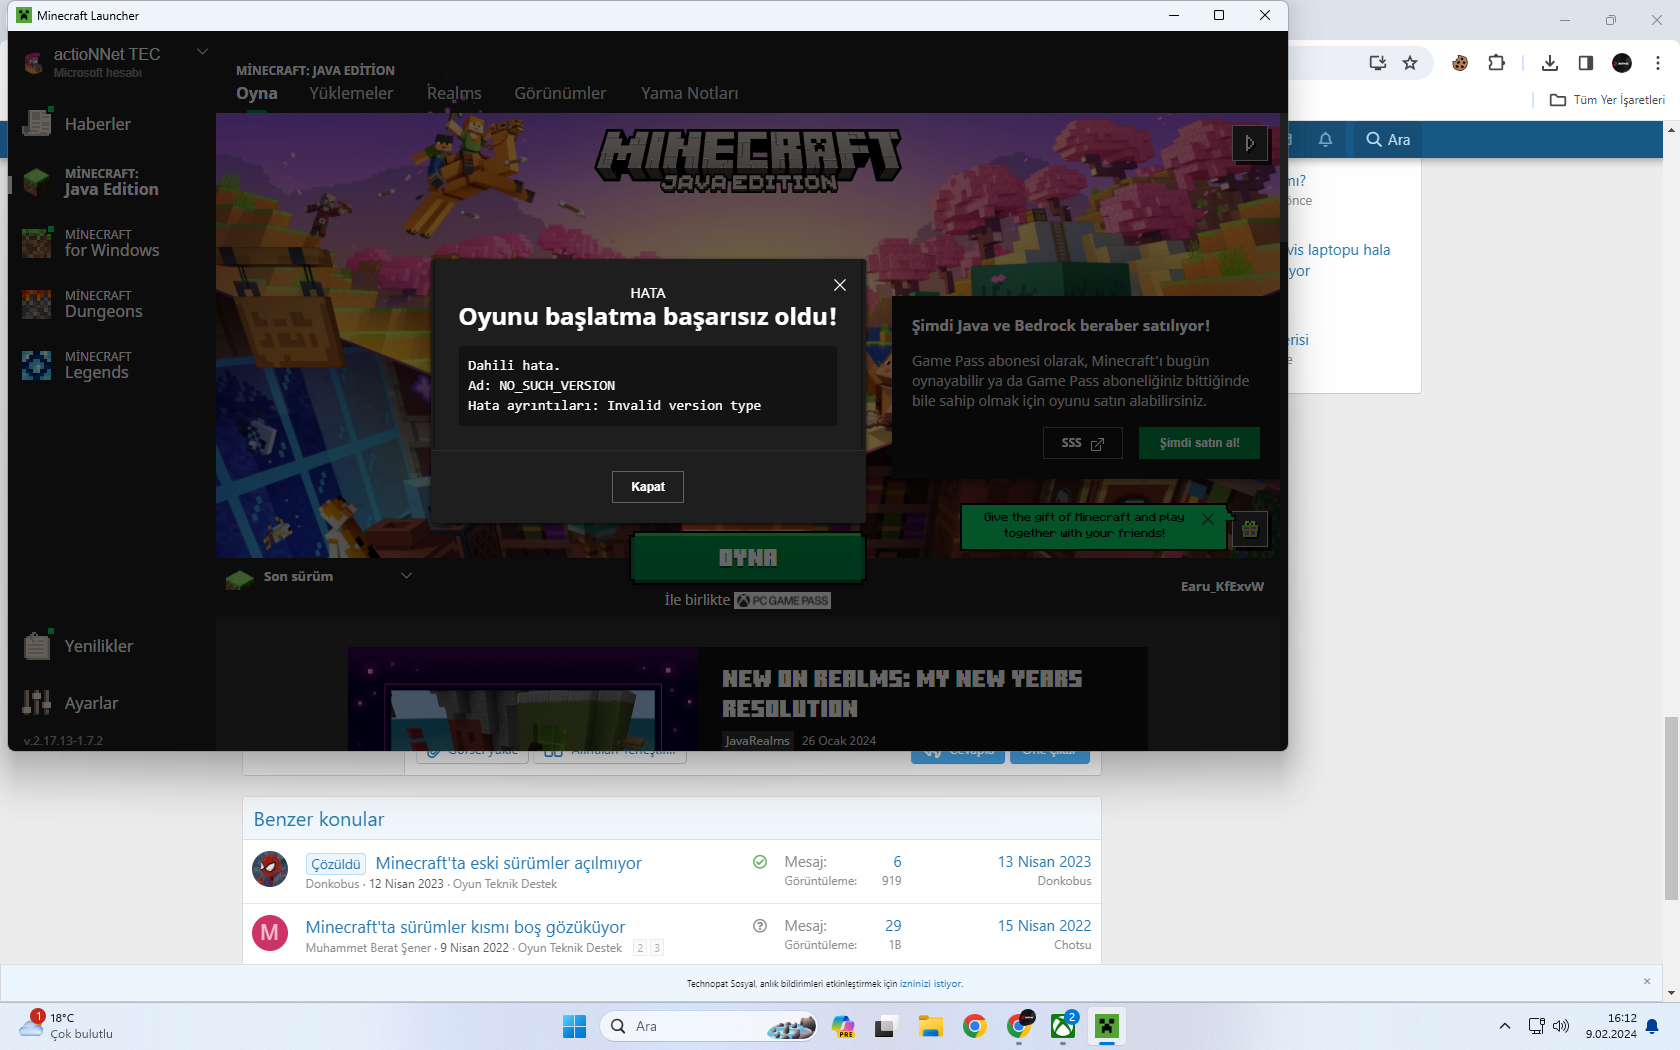
Task: Click the 'izninizi istiyor' notification link
Action: pos(930,984)
